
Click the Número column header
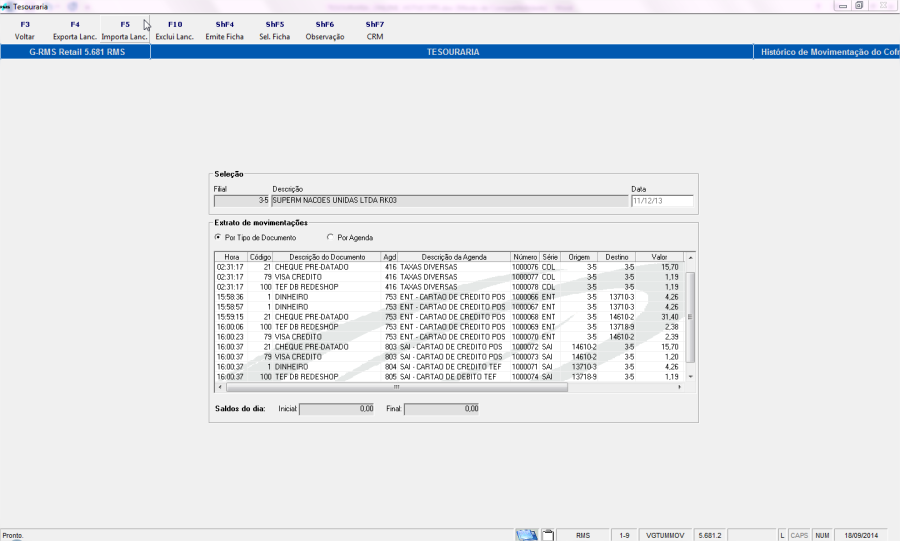[x=525, y=257]
